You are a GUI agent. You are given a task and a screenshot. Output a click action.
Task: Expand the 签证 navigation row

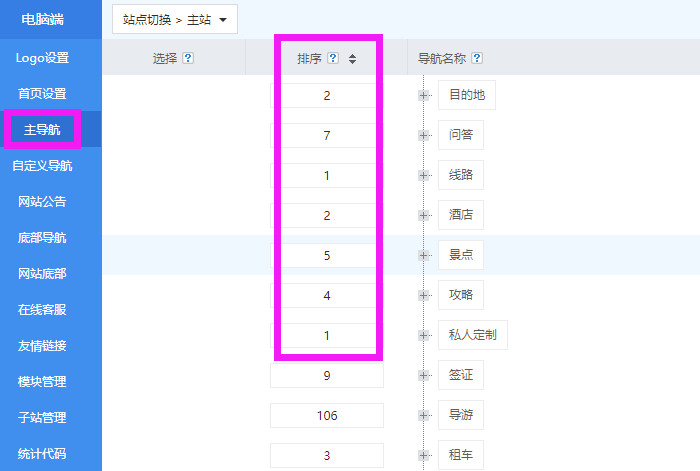(x=424, y=375)
